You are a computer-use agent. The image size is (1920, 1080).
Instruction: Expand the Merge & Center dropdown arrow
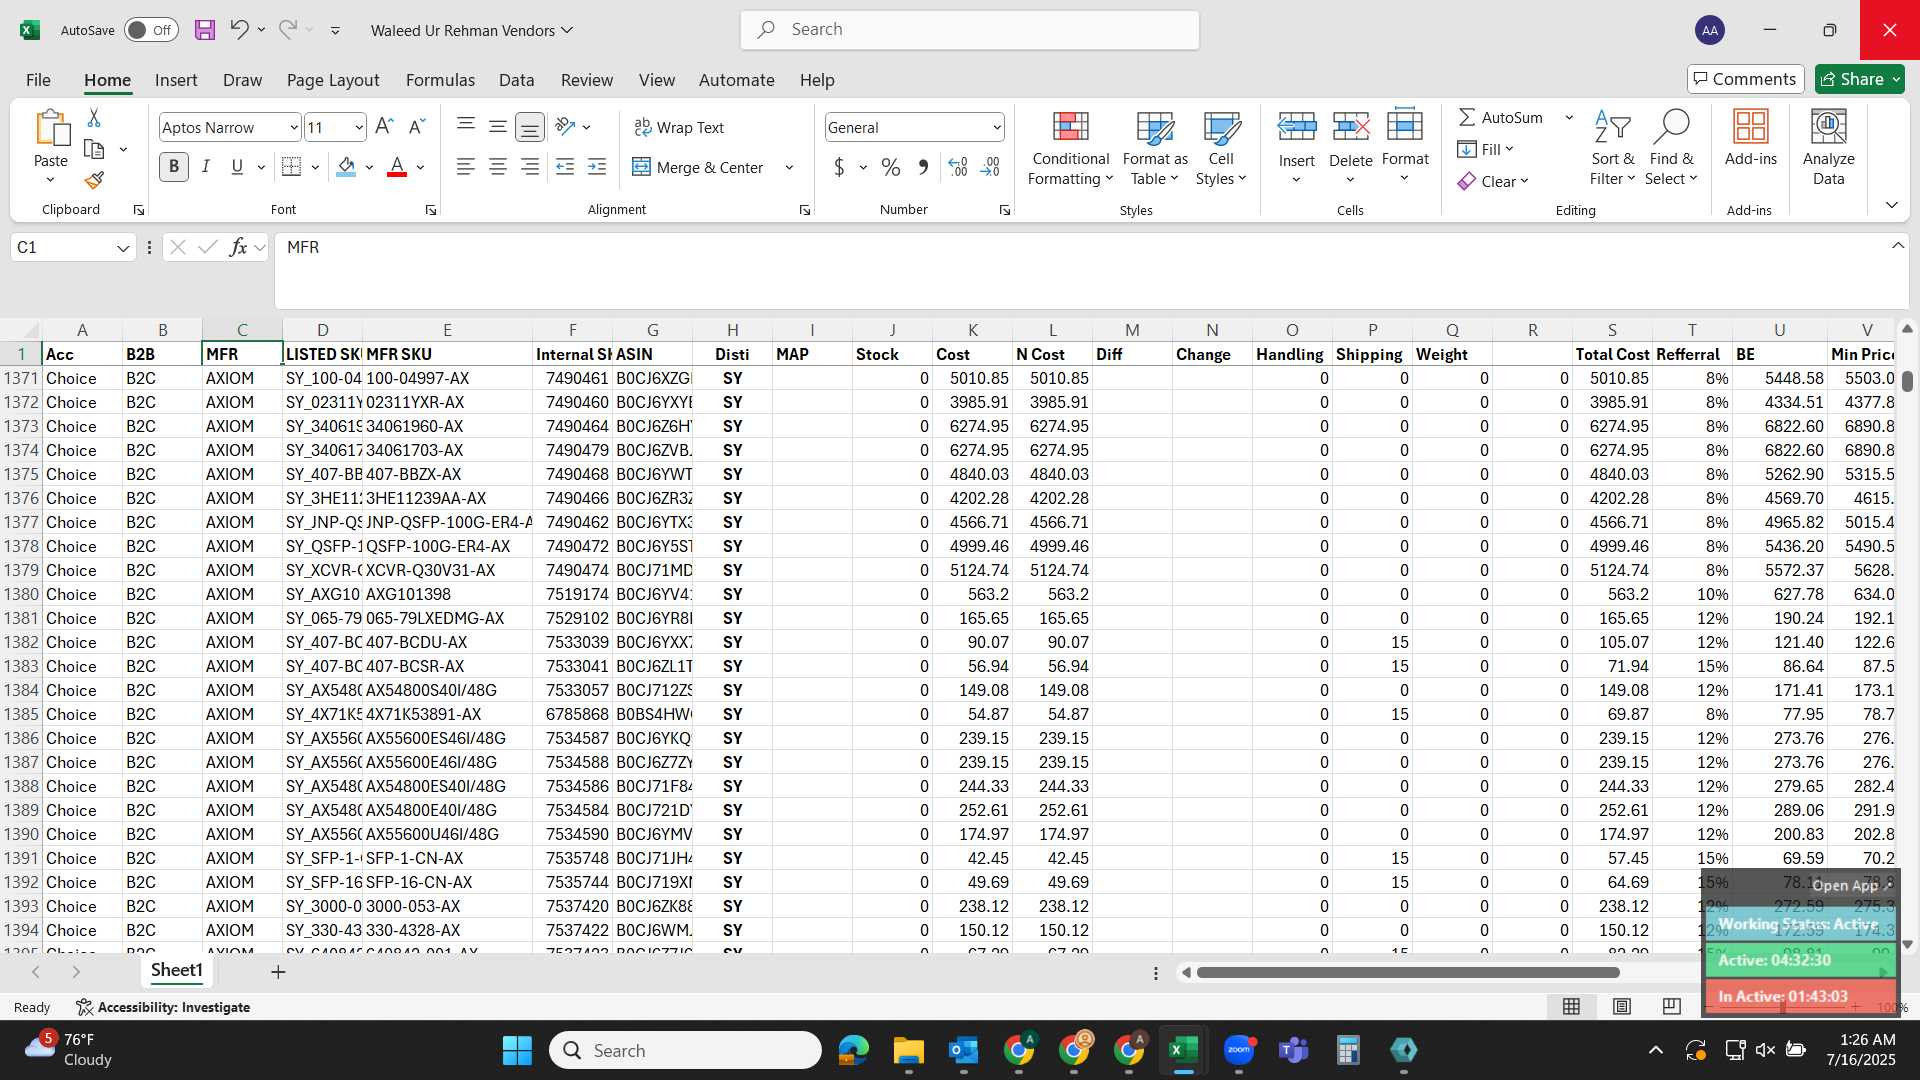(x=789, y=168)
